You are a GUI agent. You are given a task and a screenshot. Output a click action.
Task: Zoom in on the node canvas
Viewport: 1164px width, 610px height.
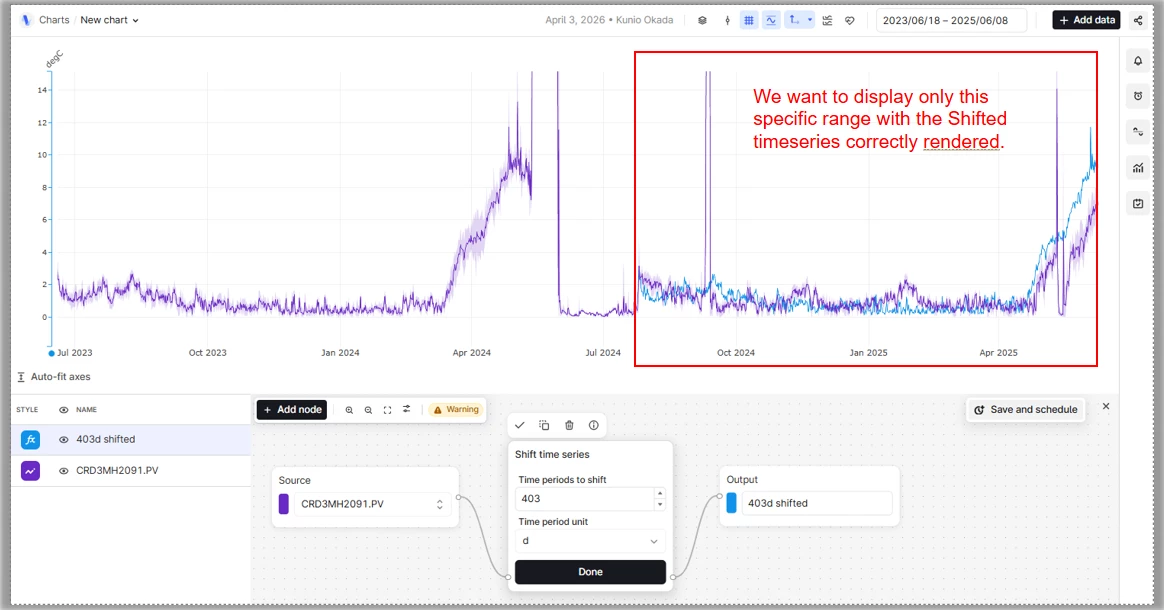349,410
